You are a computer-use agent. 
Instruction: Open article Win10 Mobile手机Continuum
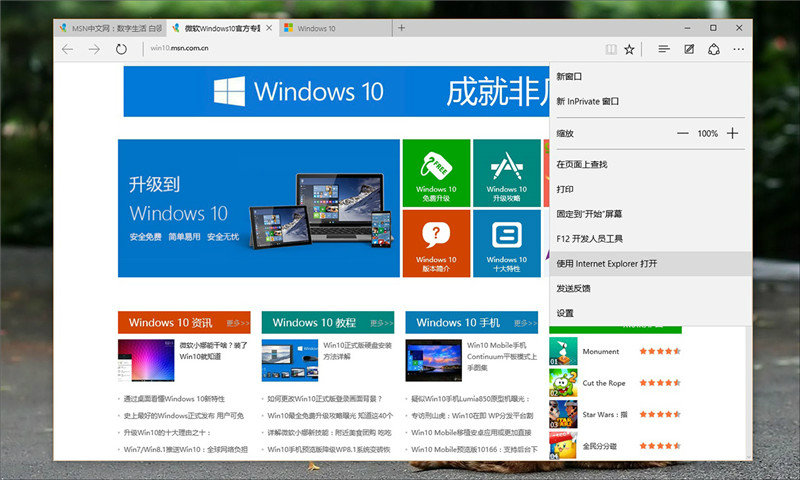502,356
